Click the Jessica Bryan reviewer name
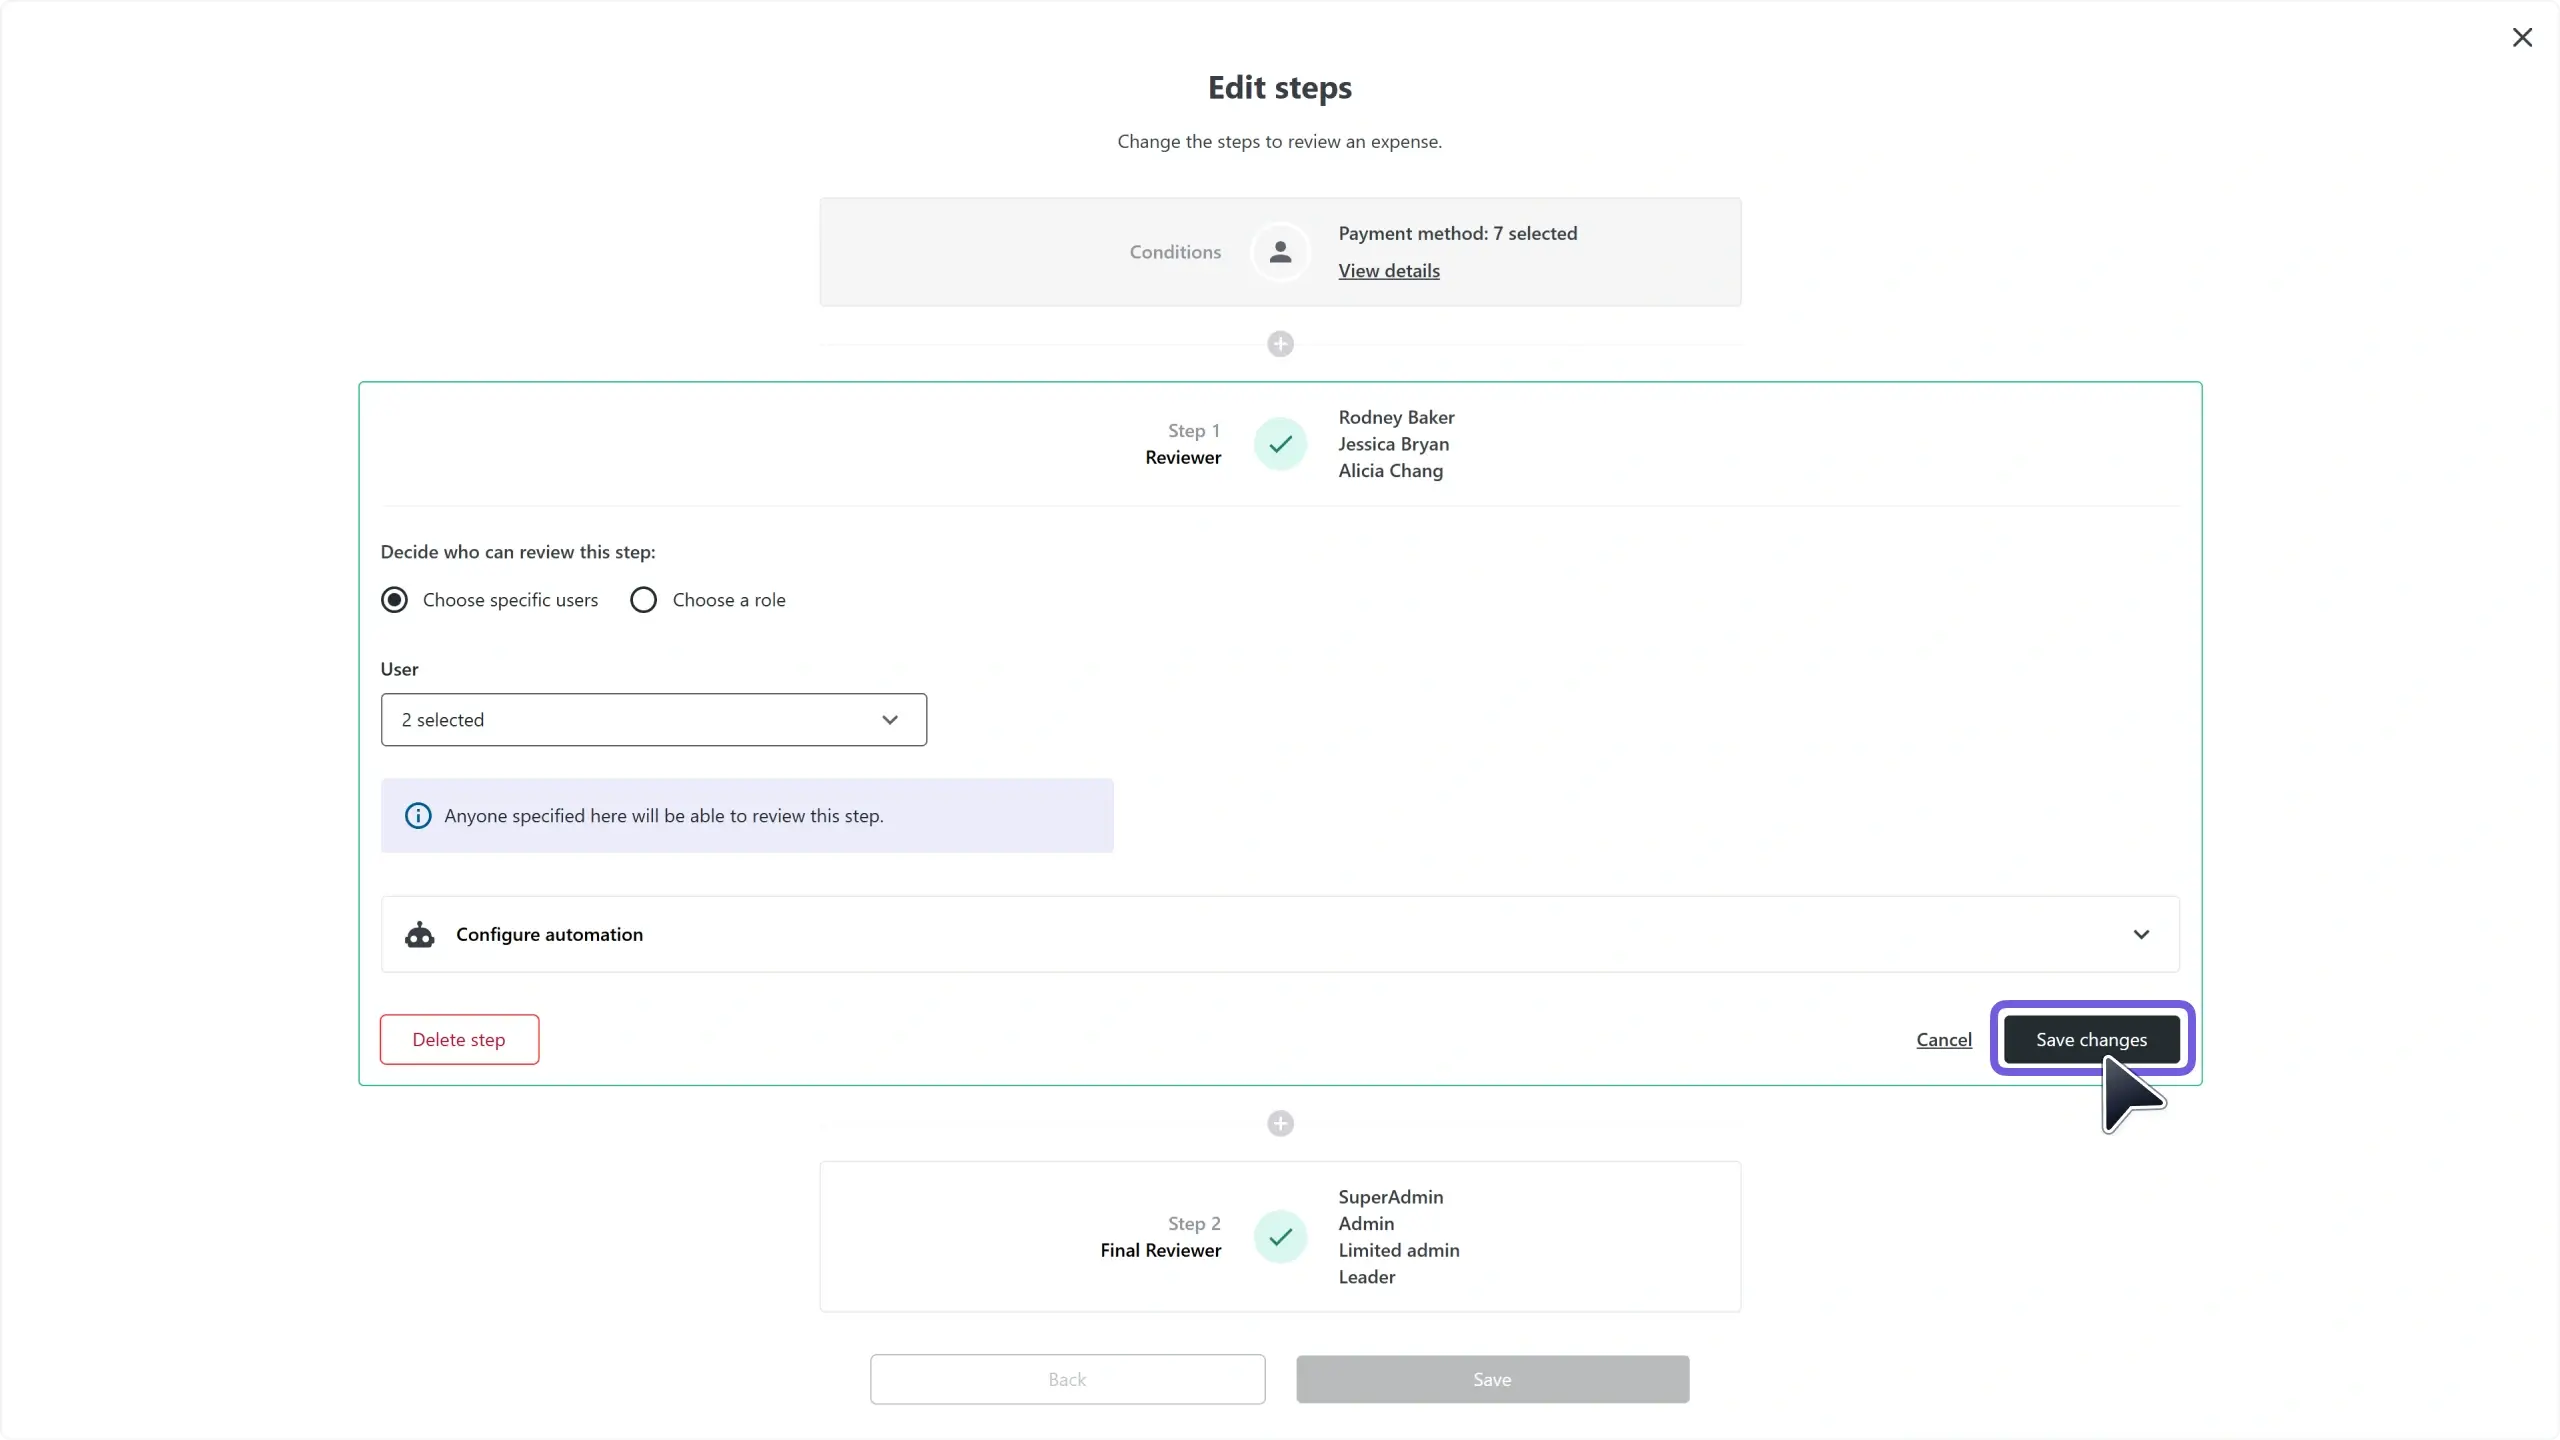Viewport: 2560px width, 1440px height. pyautogui.click(x=1394, y=444)
